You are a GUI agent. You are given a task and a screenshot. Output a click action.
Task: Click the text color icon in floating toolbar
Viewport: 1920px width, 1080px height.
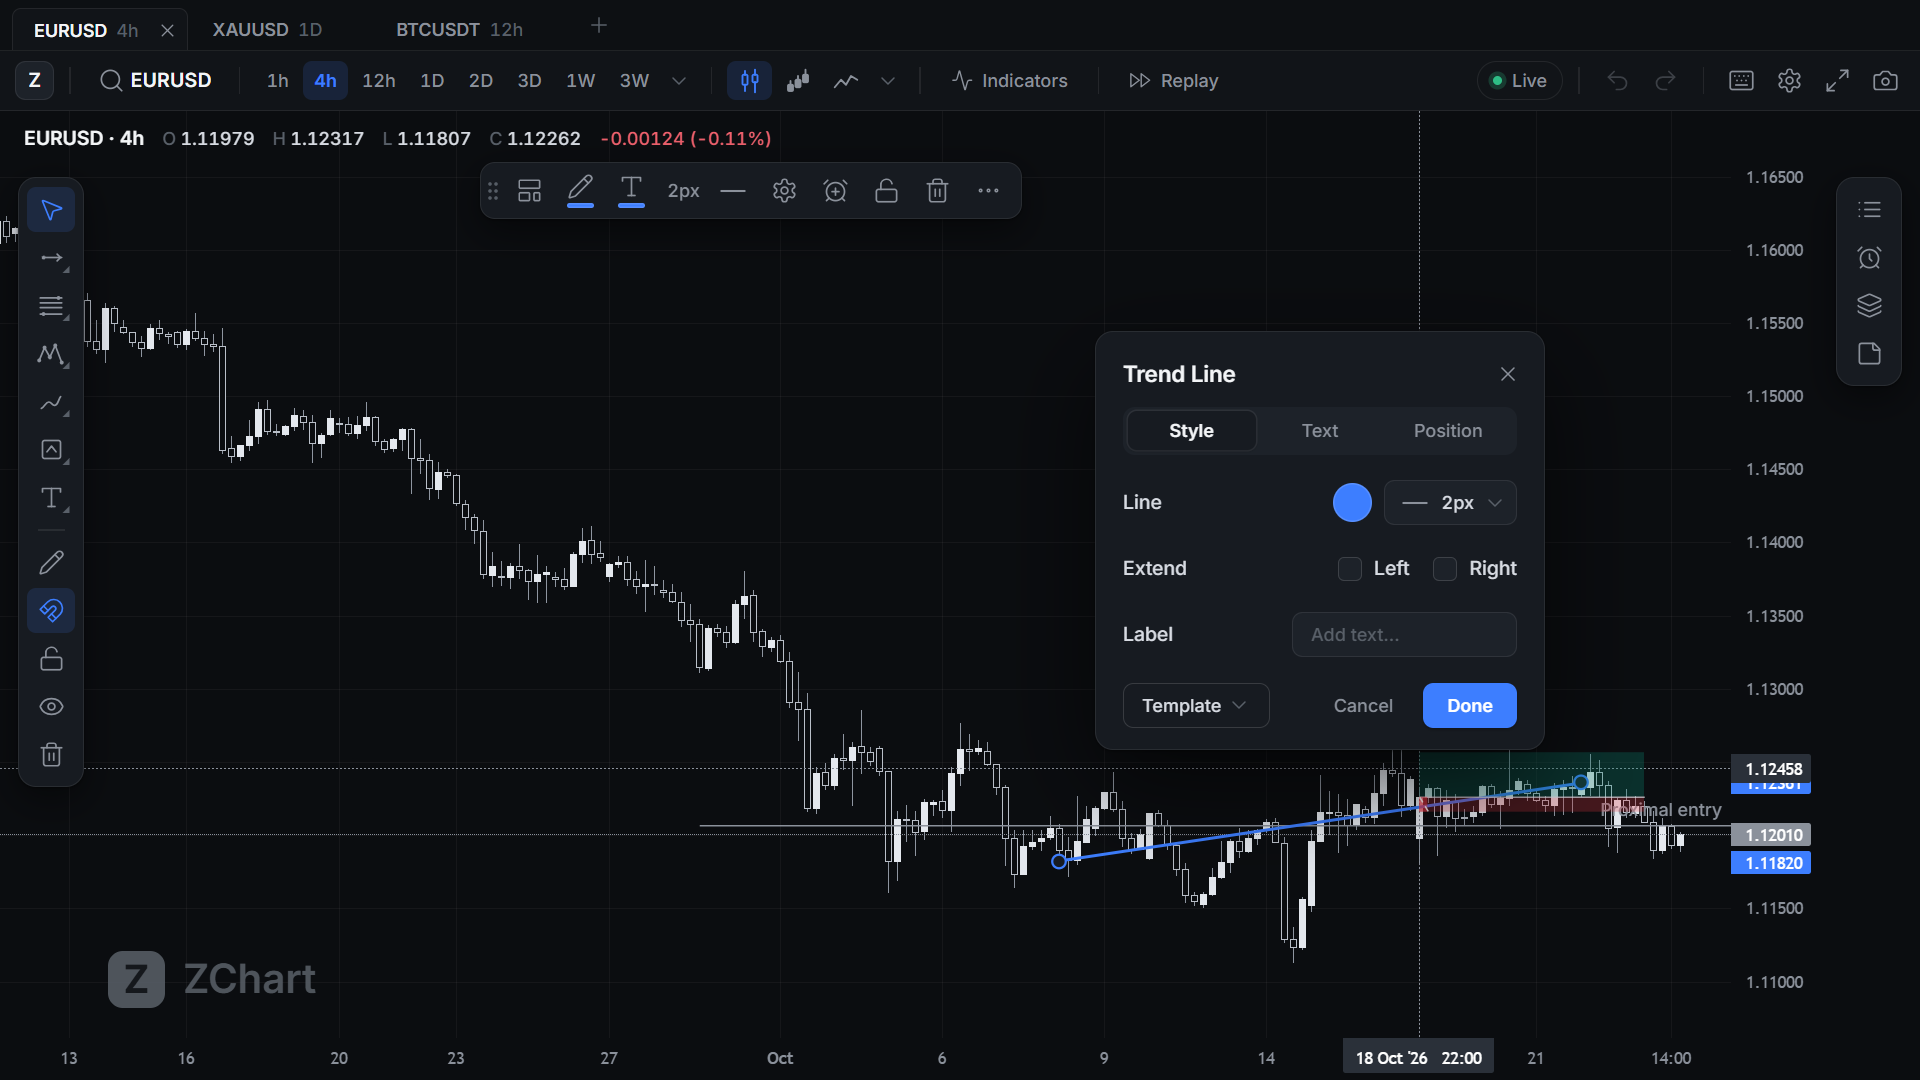tap(631, 190)
